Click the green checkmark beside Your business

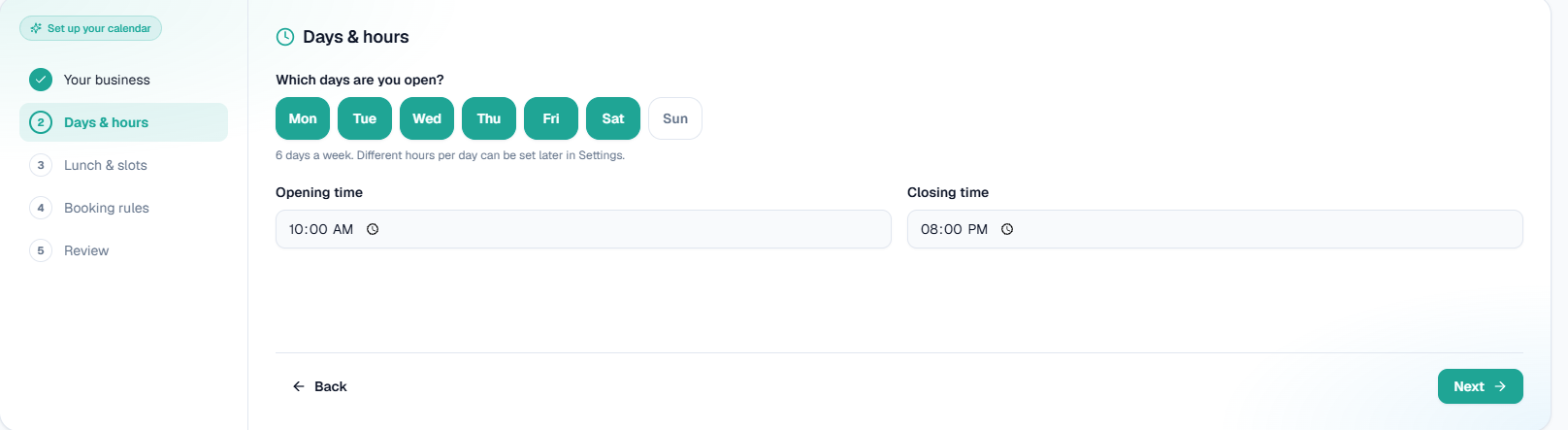(x=40, y=79)
